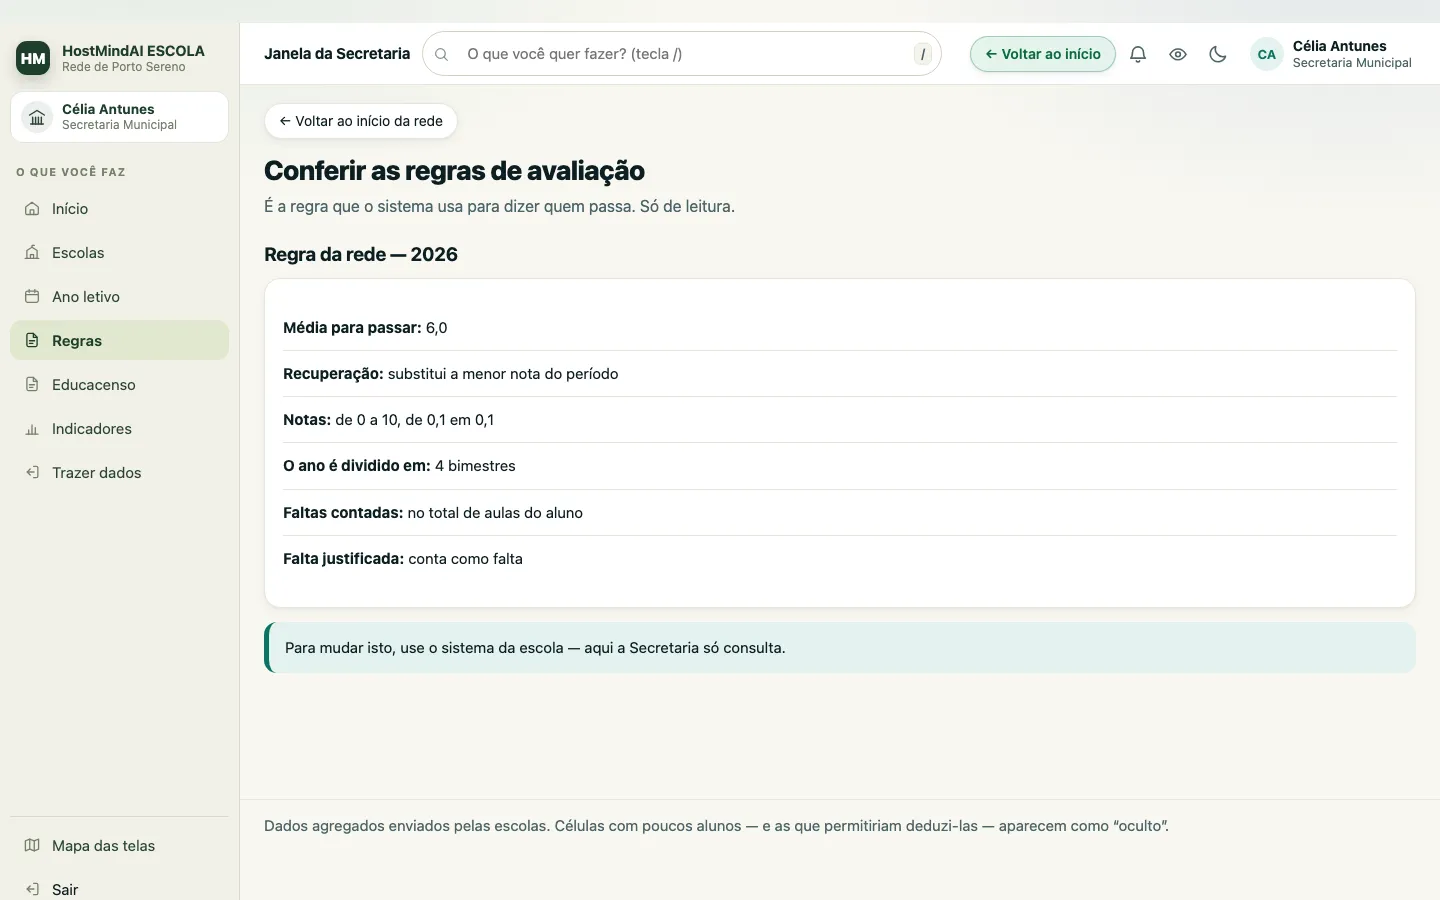Click the HostMindAI ESCOLA brand name
The image size is (1440, 900).
(x=133, y=51)
